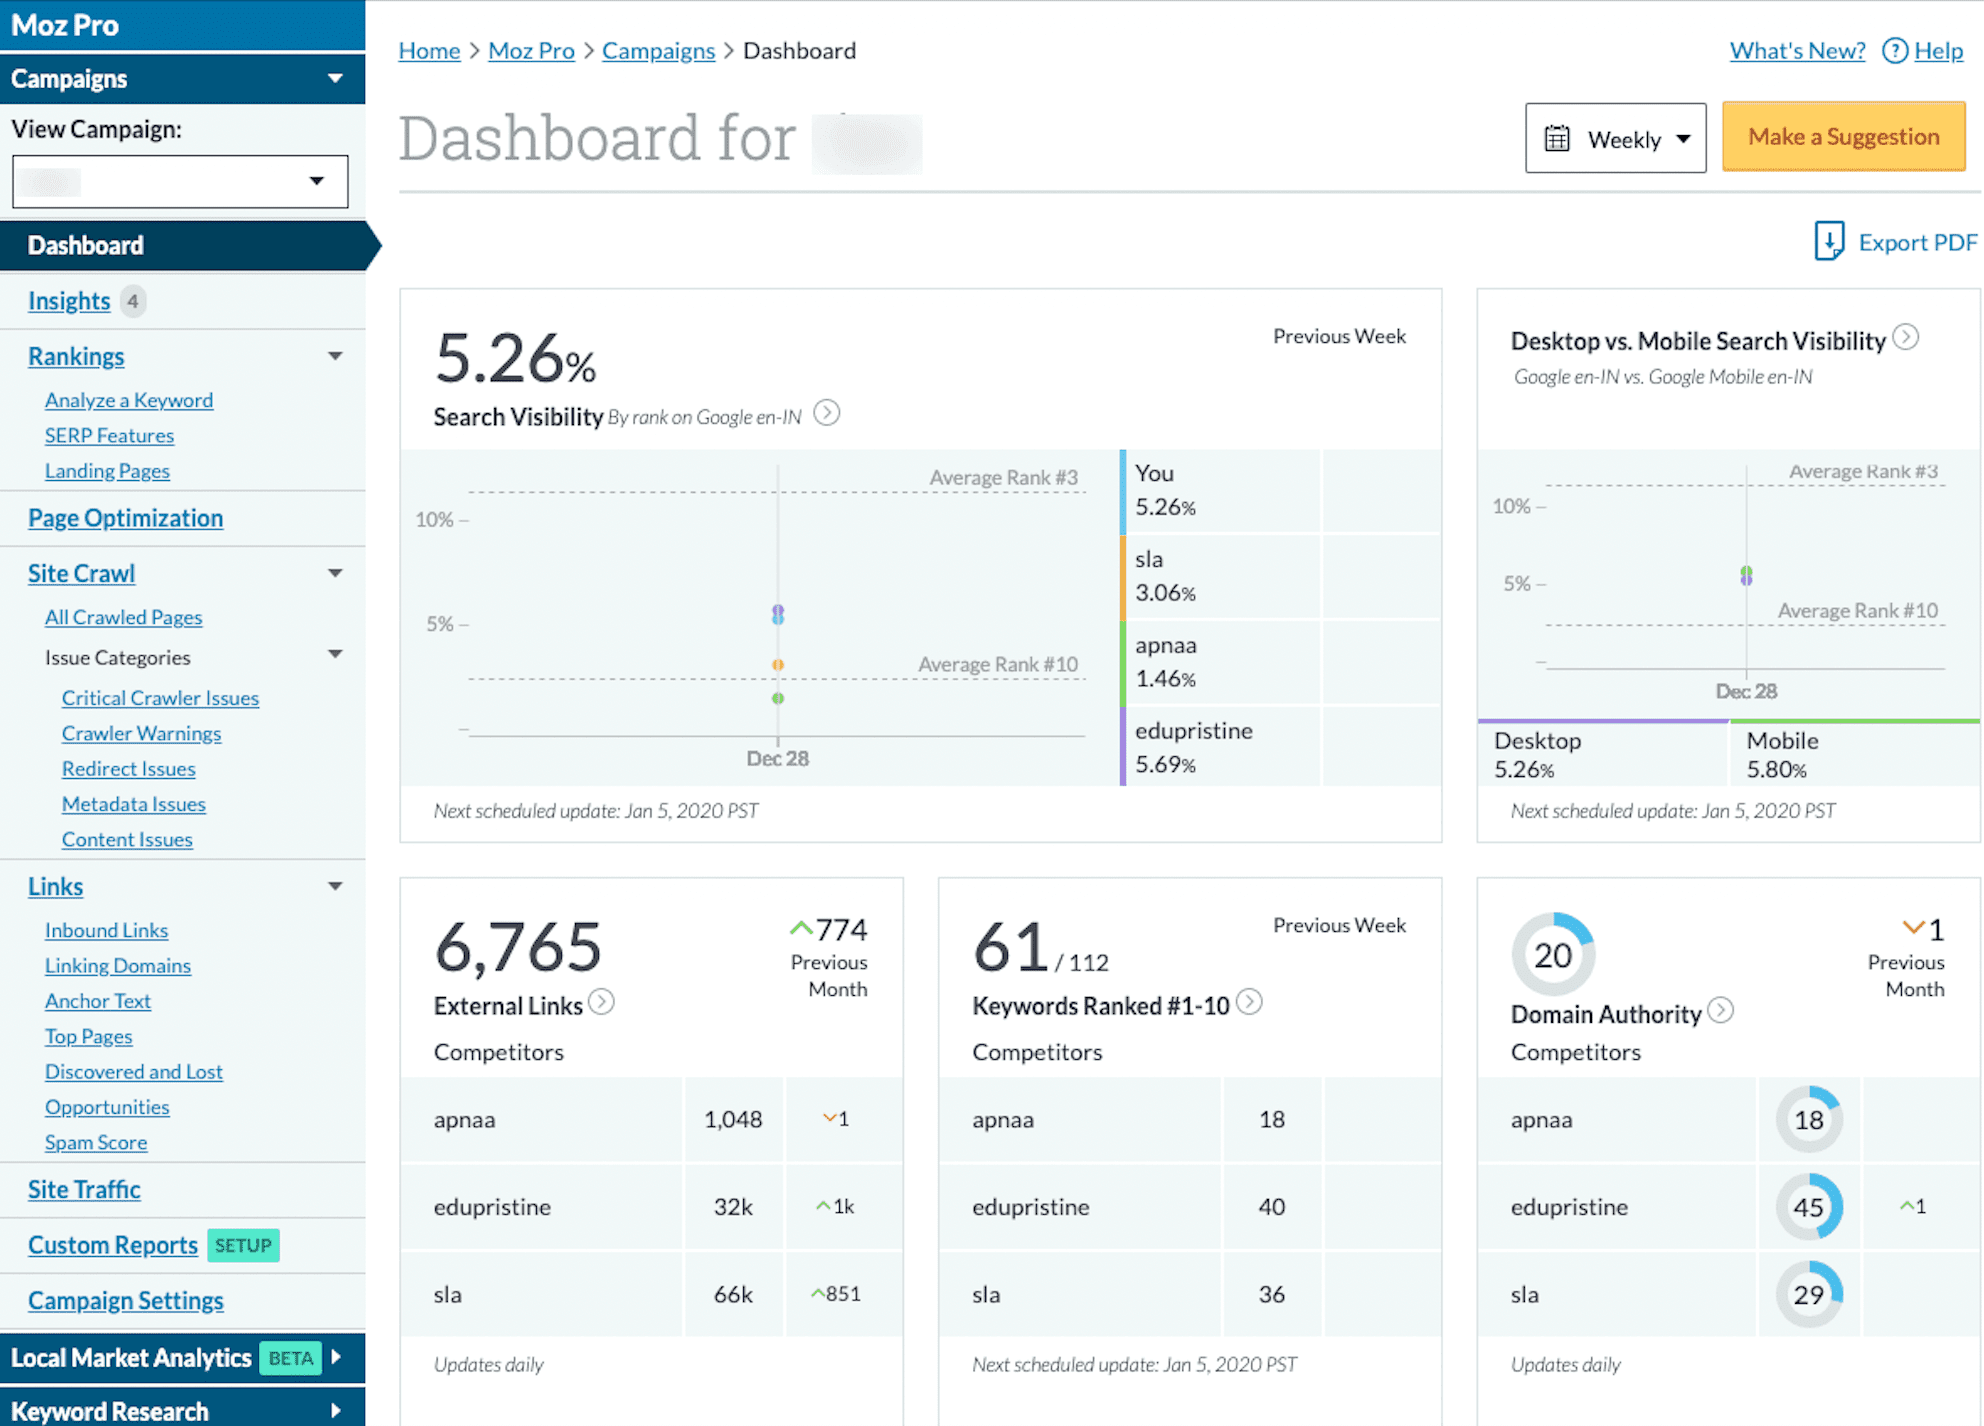Click the green 774 increase indicator
Viewport: 1984px width, 1426px height.
(829, 928)
